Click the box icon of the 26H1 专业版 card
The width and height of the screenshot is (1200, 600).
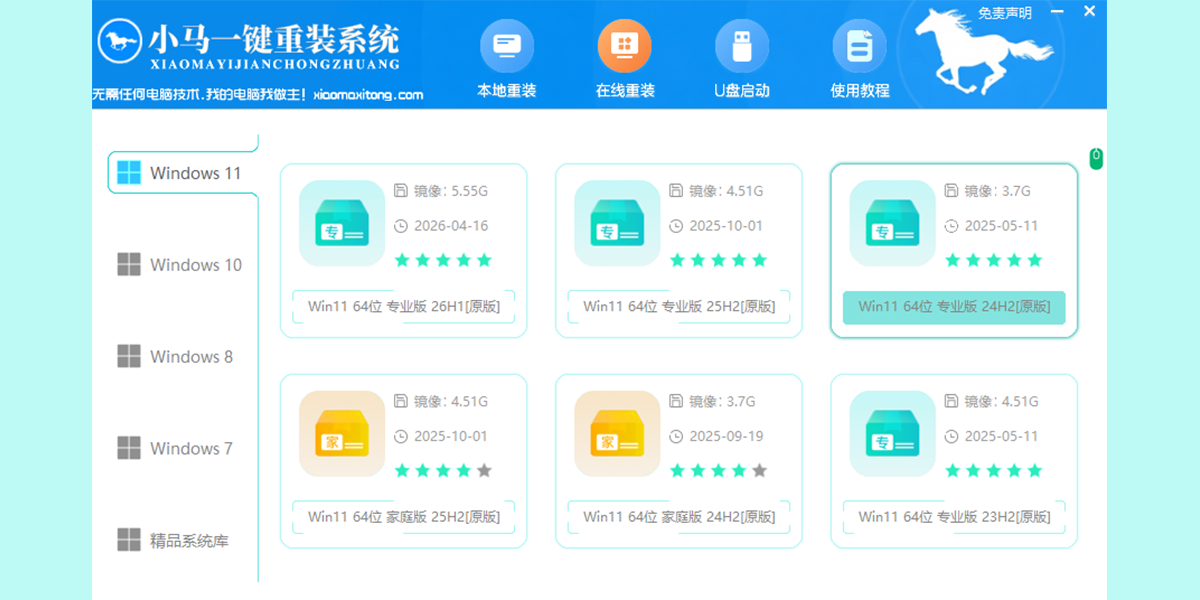(x=342, y=223)
